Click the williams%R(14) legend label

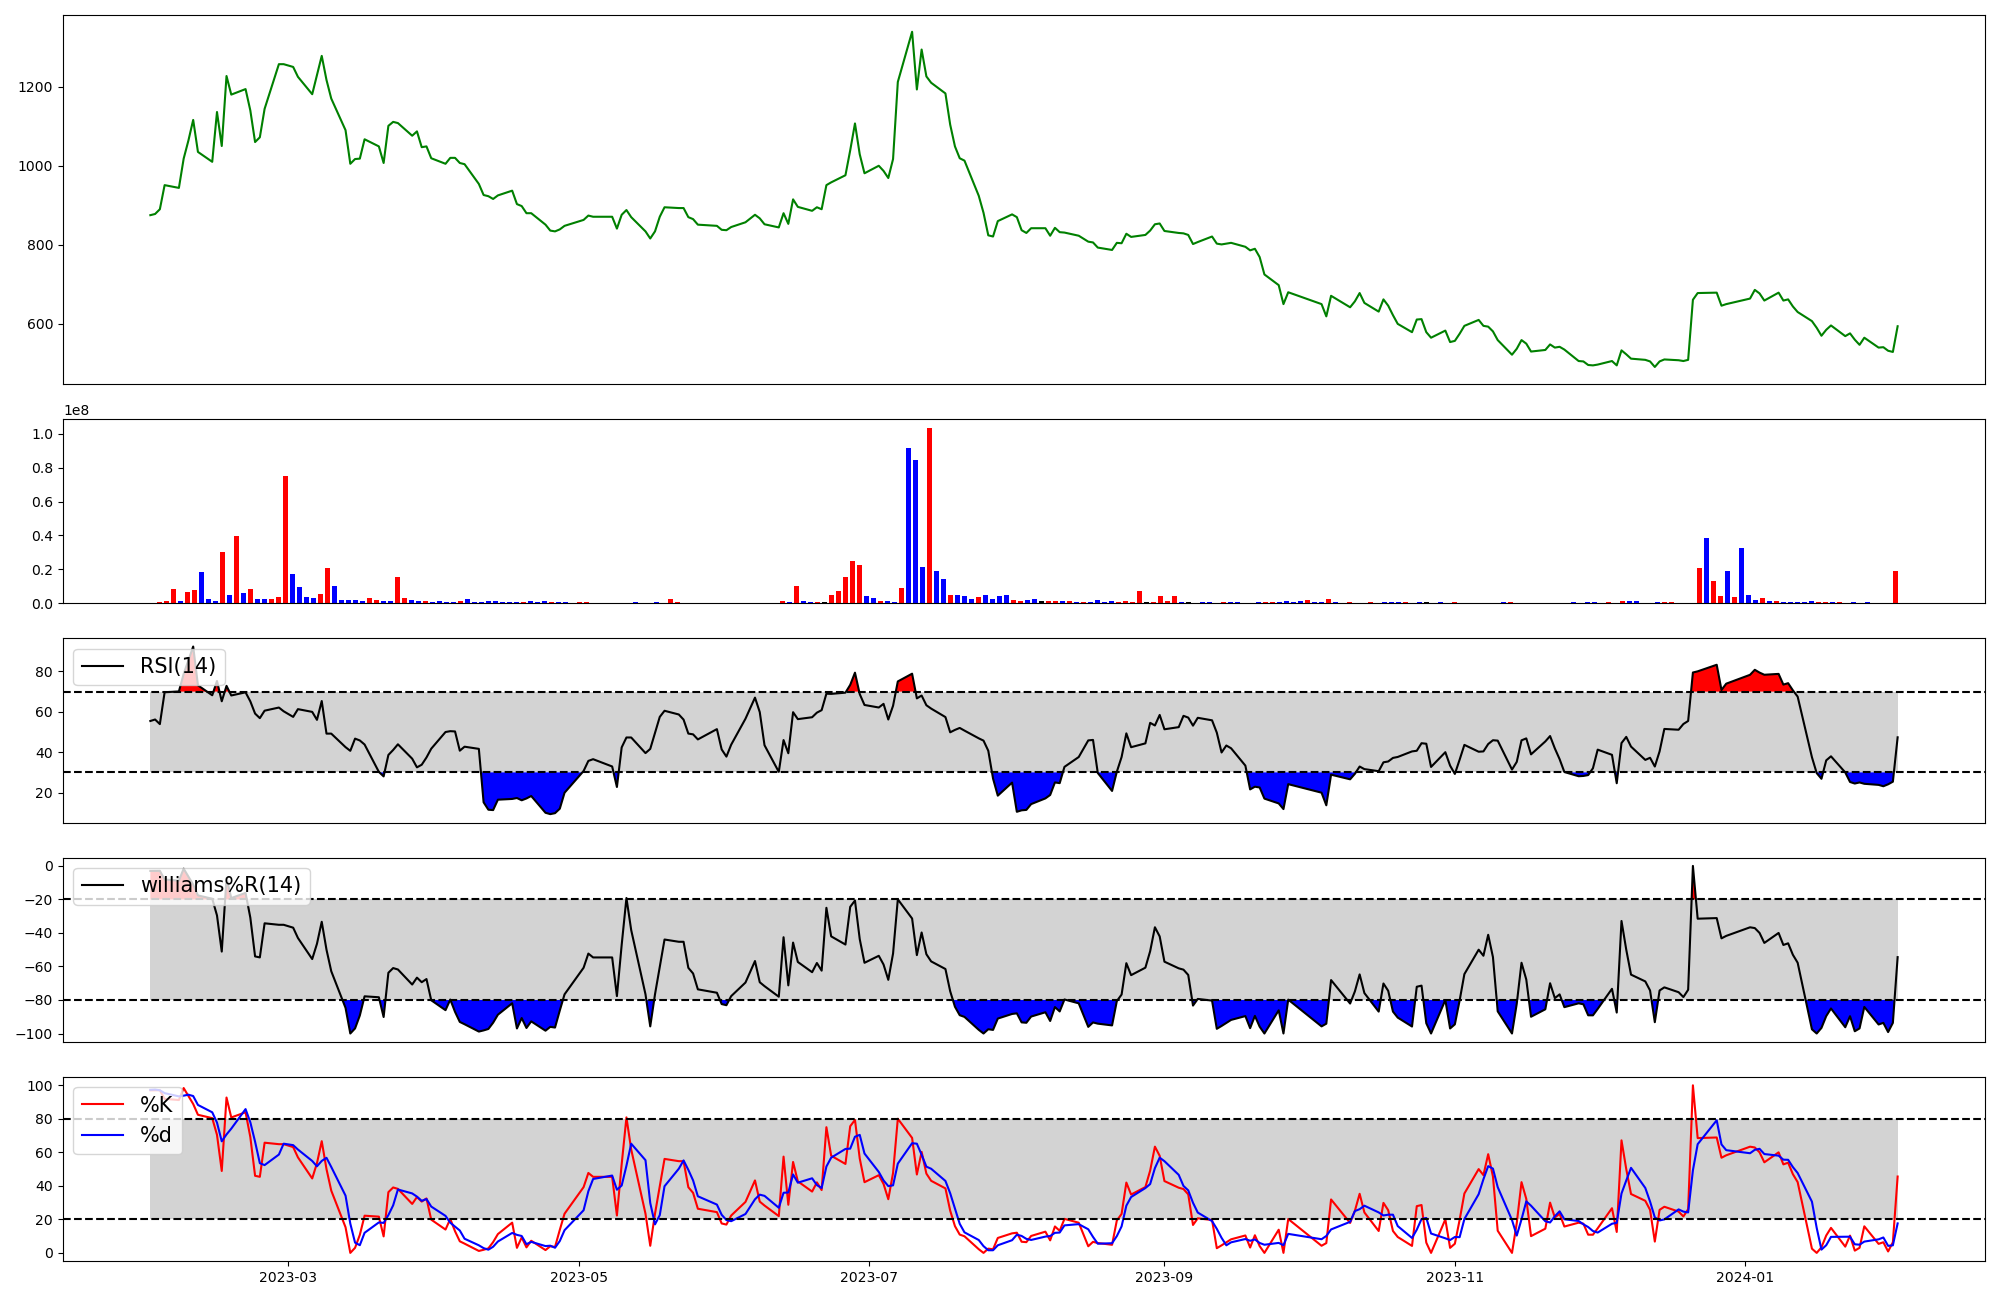(220, 885)
